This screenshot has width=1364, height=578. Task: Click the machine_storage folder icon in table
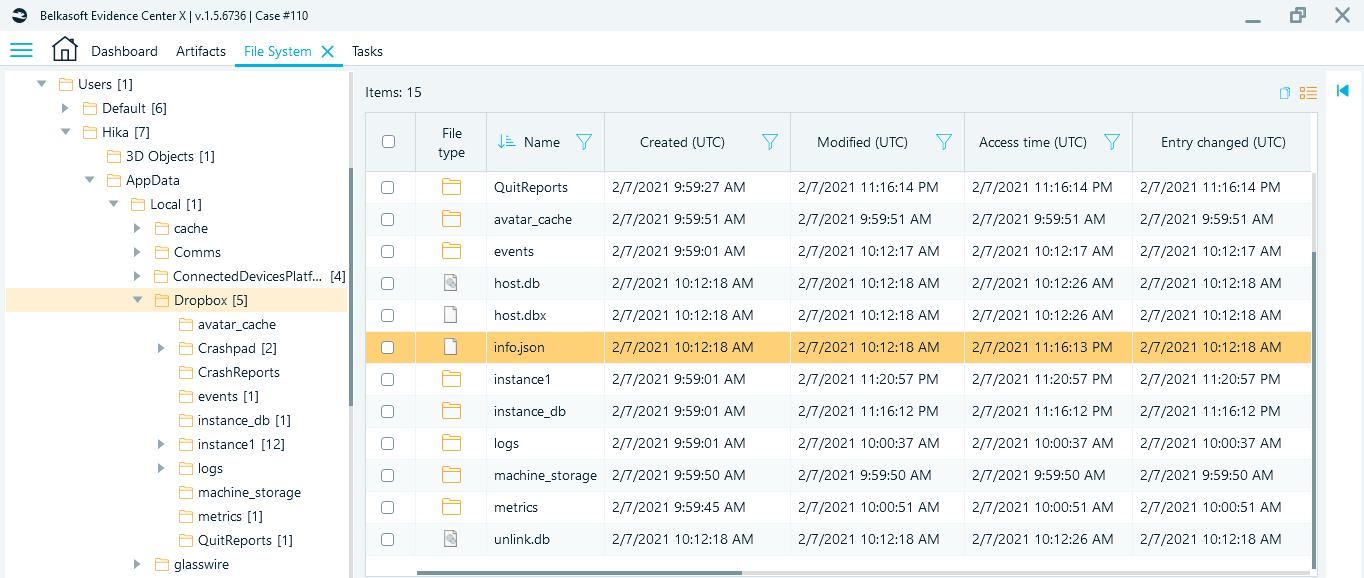pos(451,475)
